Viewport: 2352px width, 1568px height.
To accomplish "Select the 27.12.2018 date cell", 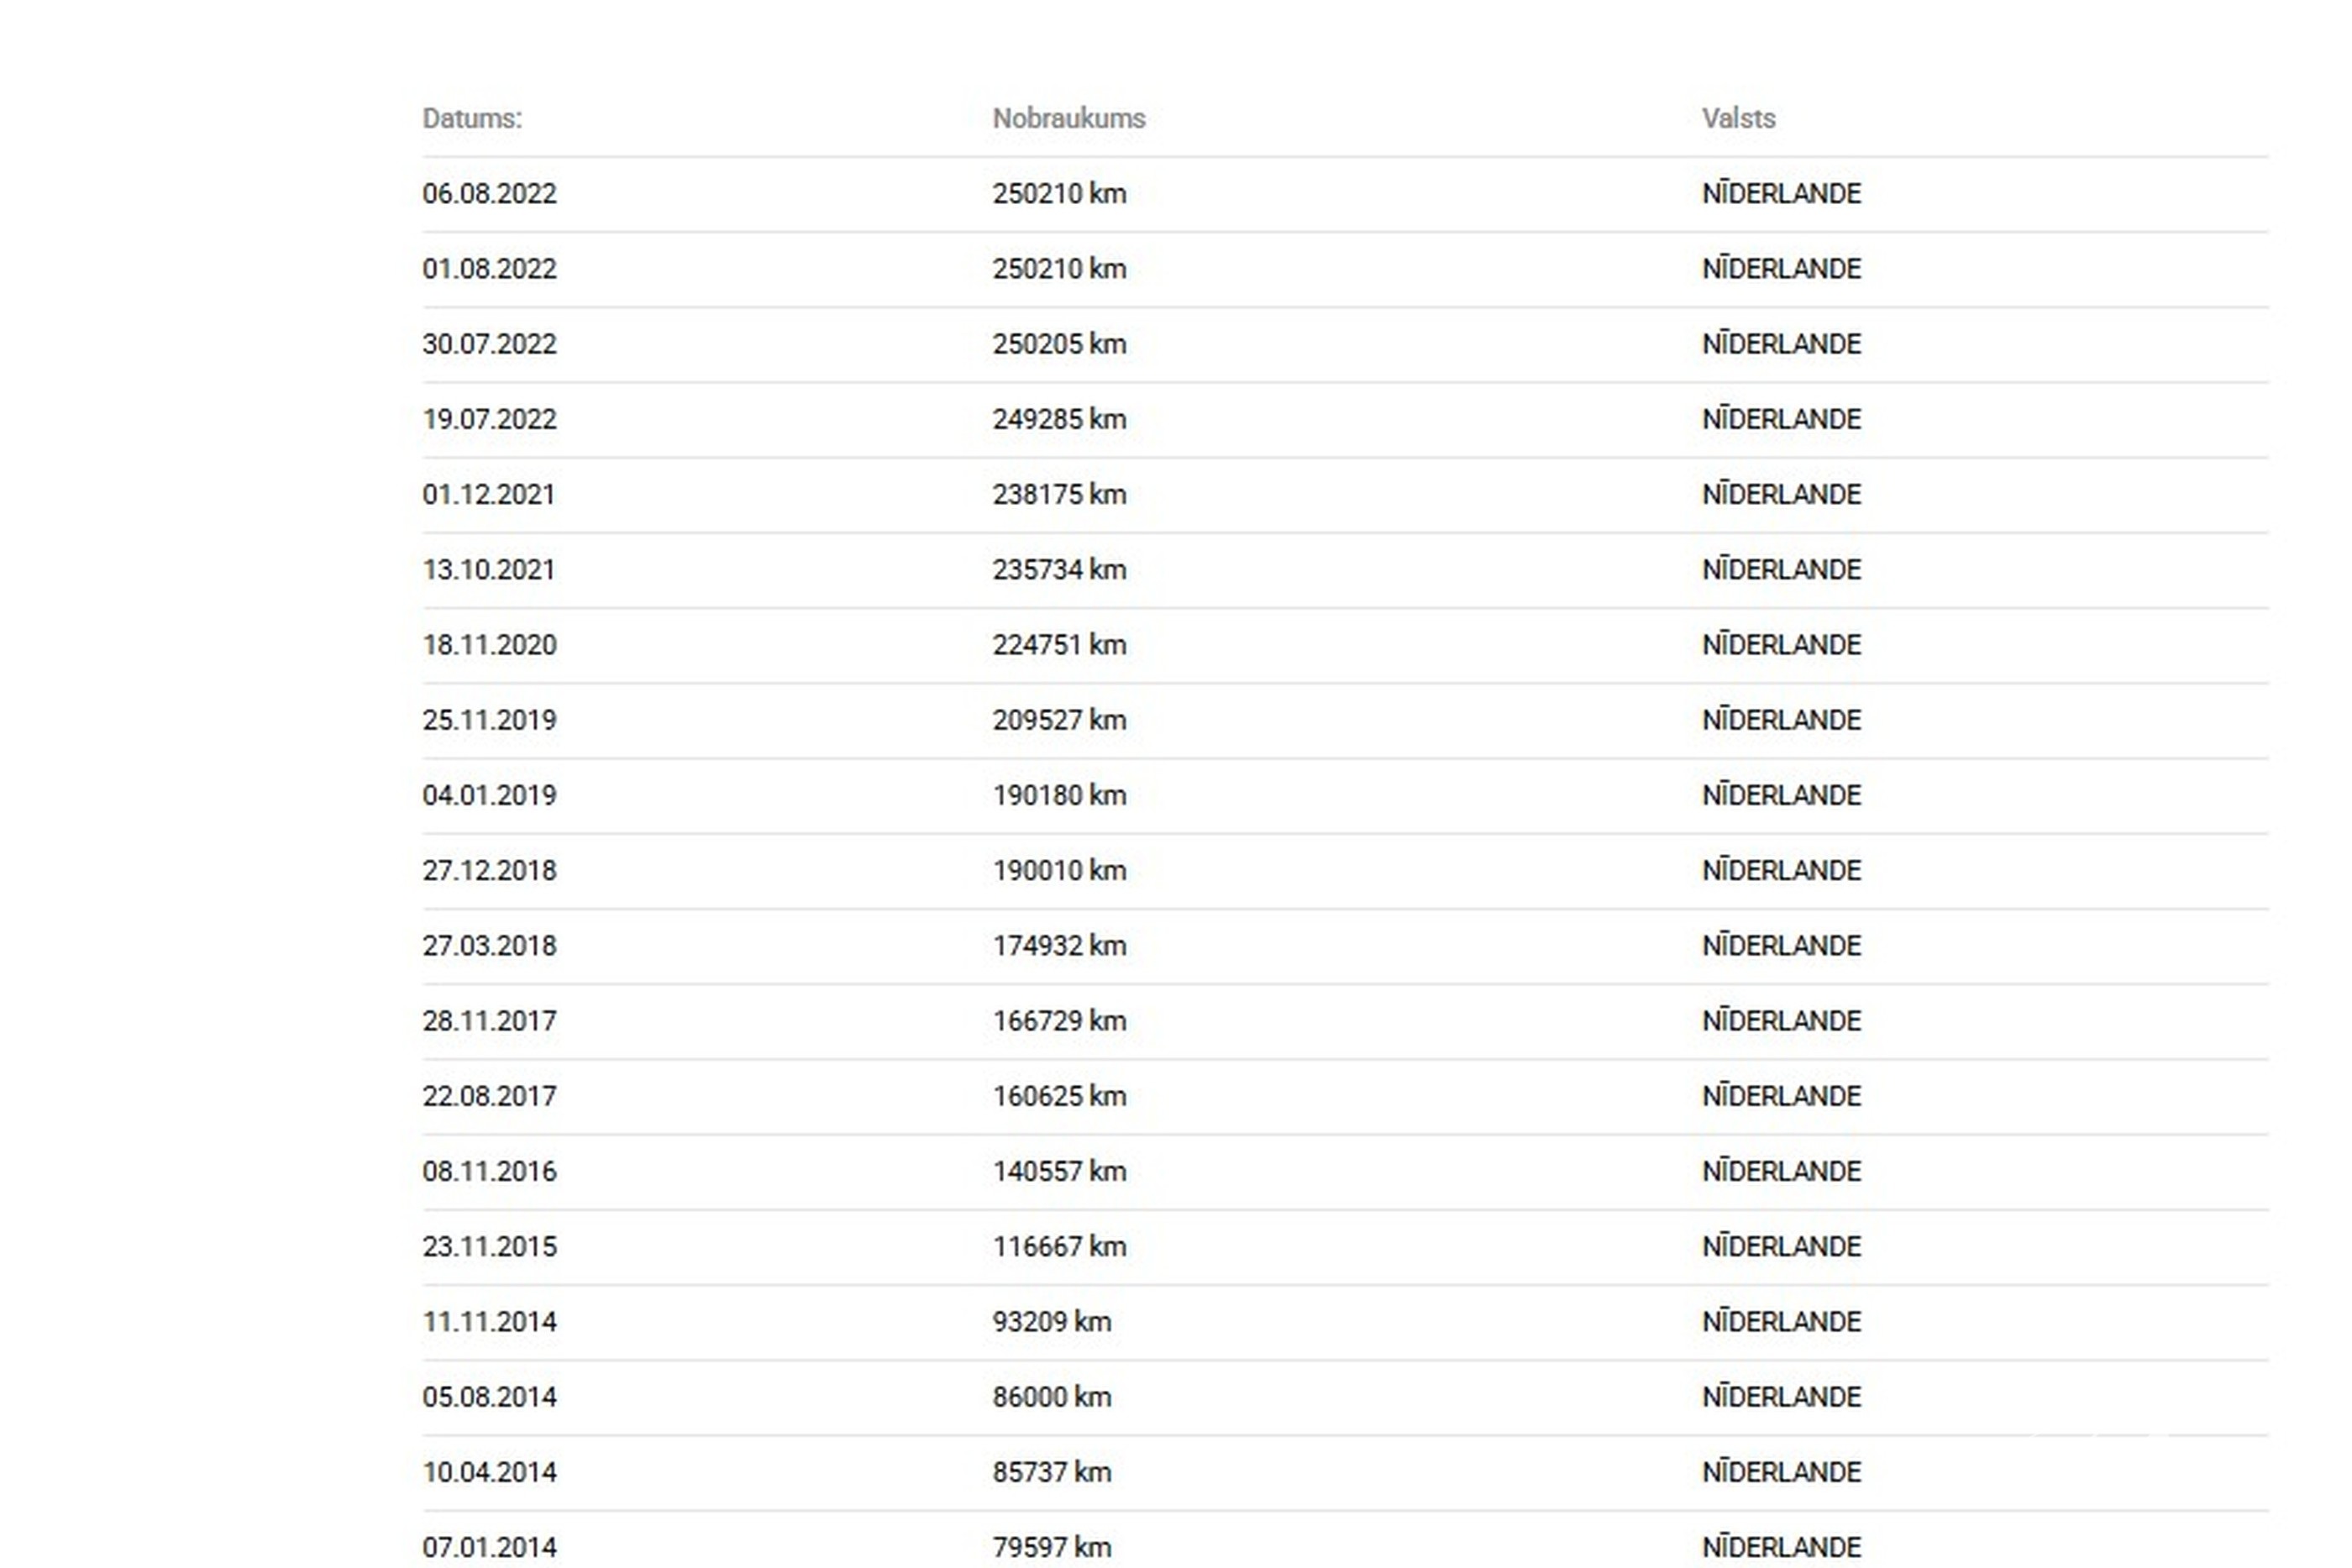I will [489, 870].
